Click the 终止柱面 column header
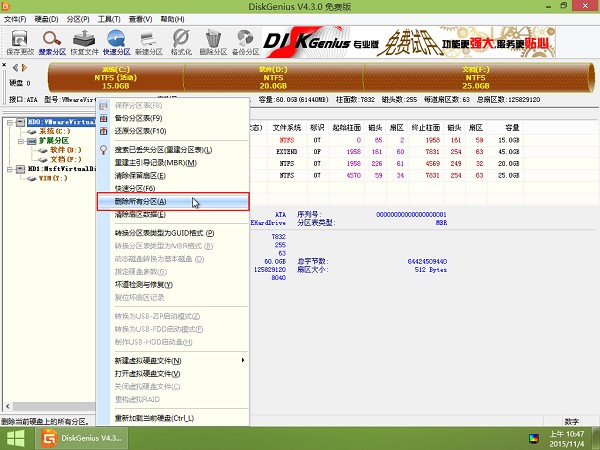 (x=426, y=127)
